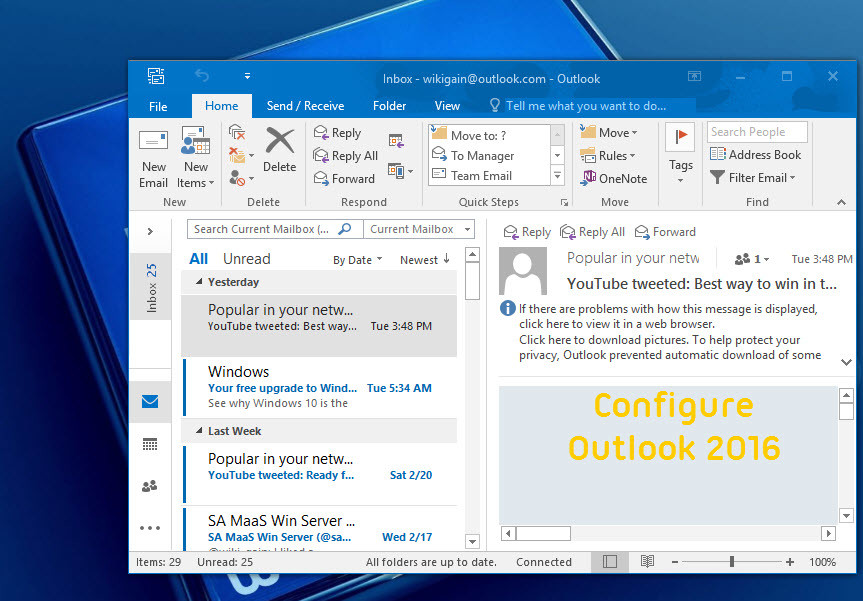Open People view in the sidebar

tap(150, 486)
